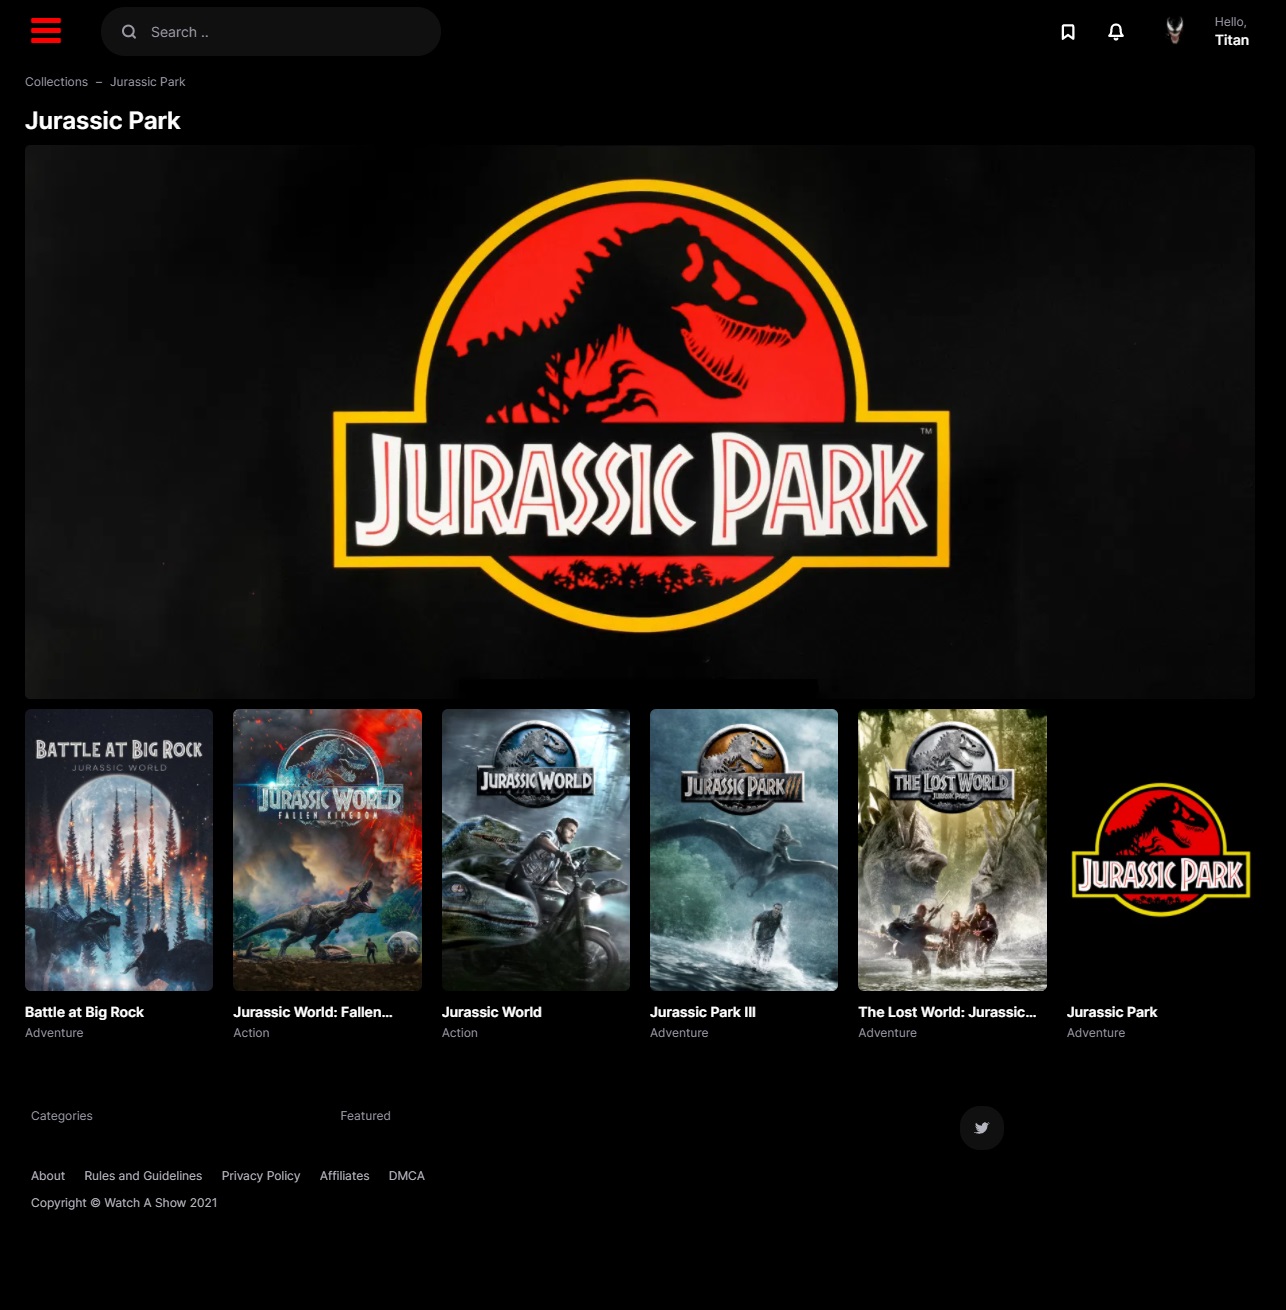Open Battle at Big Rock poster
Screen dimensions: 1286x1310
pos(119,850)
